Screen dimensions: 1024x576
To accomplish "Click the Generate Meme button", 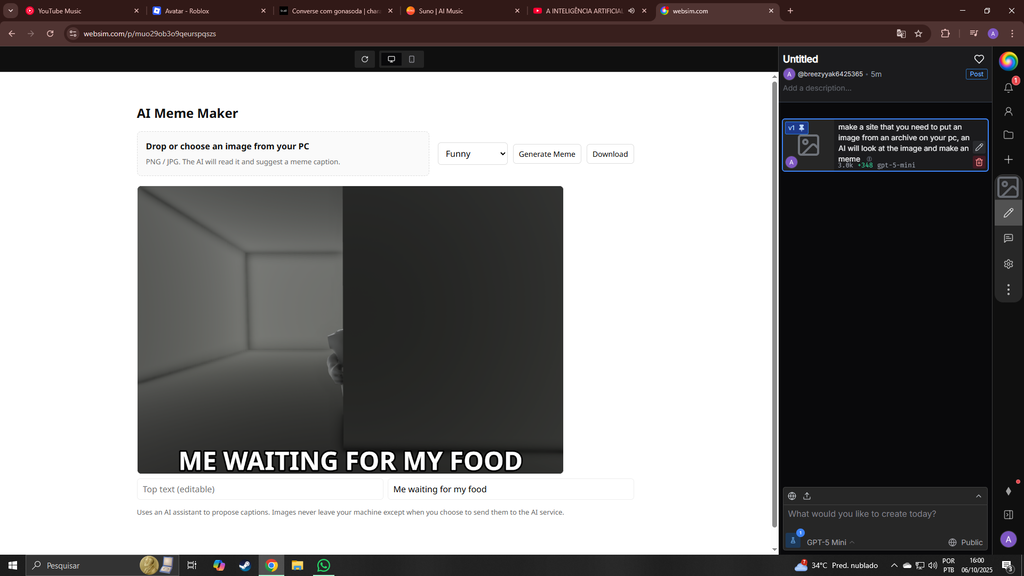I will pos(547,154).
